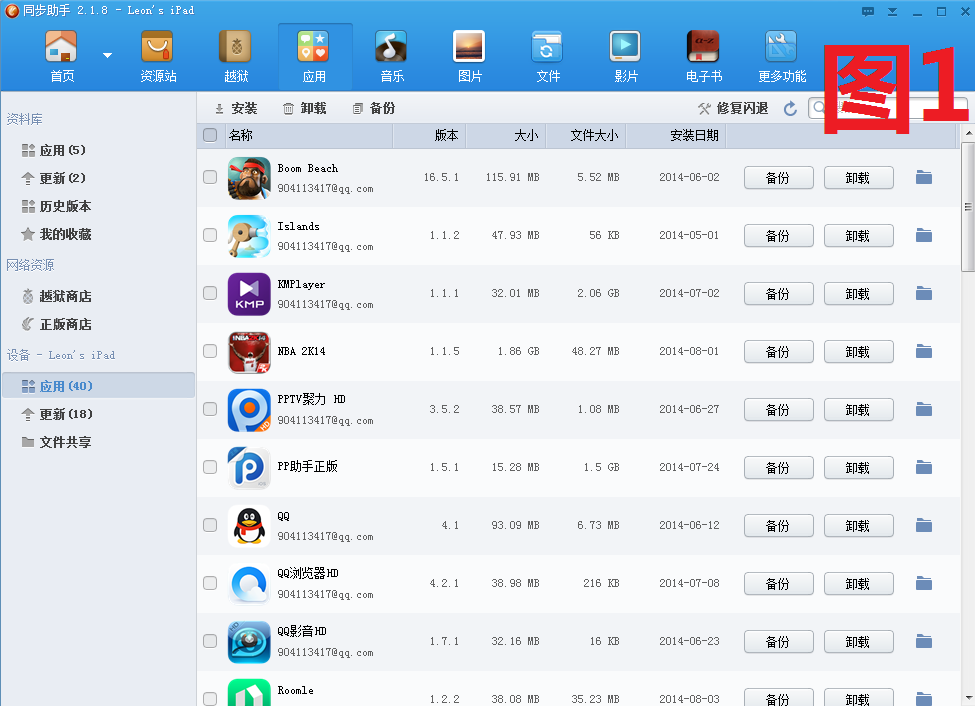The image size is (975, 706).
Task: Open folder icon for NBA 2K14
Action: click(x=924, y=351)
